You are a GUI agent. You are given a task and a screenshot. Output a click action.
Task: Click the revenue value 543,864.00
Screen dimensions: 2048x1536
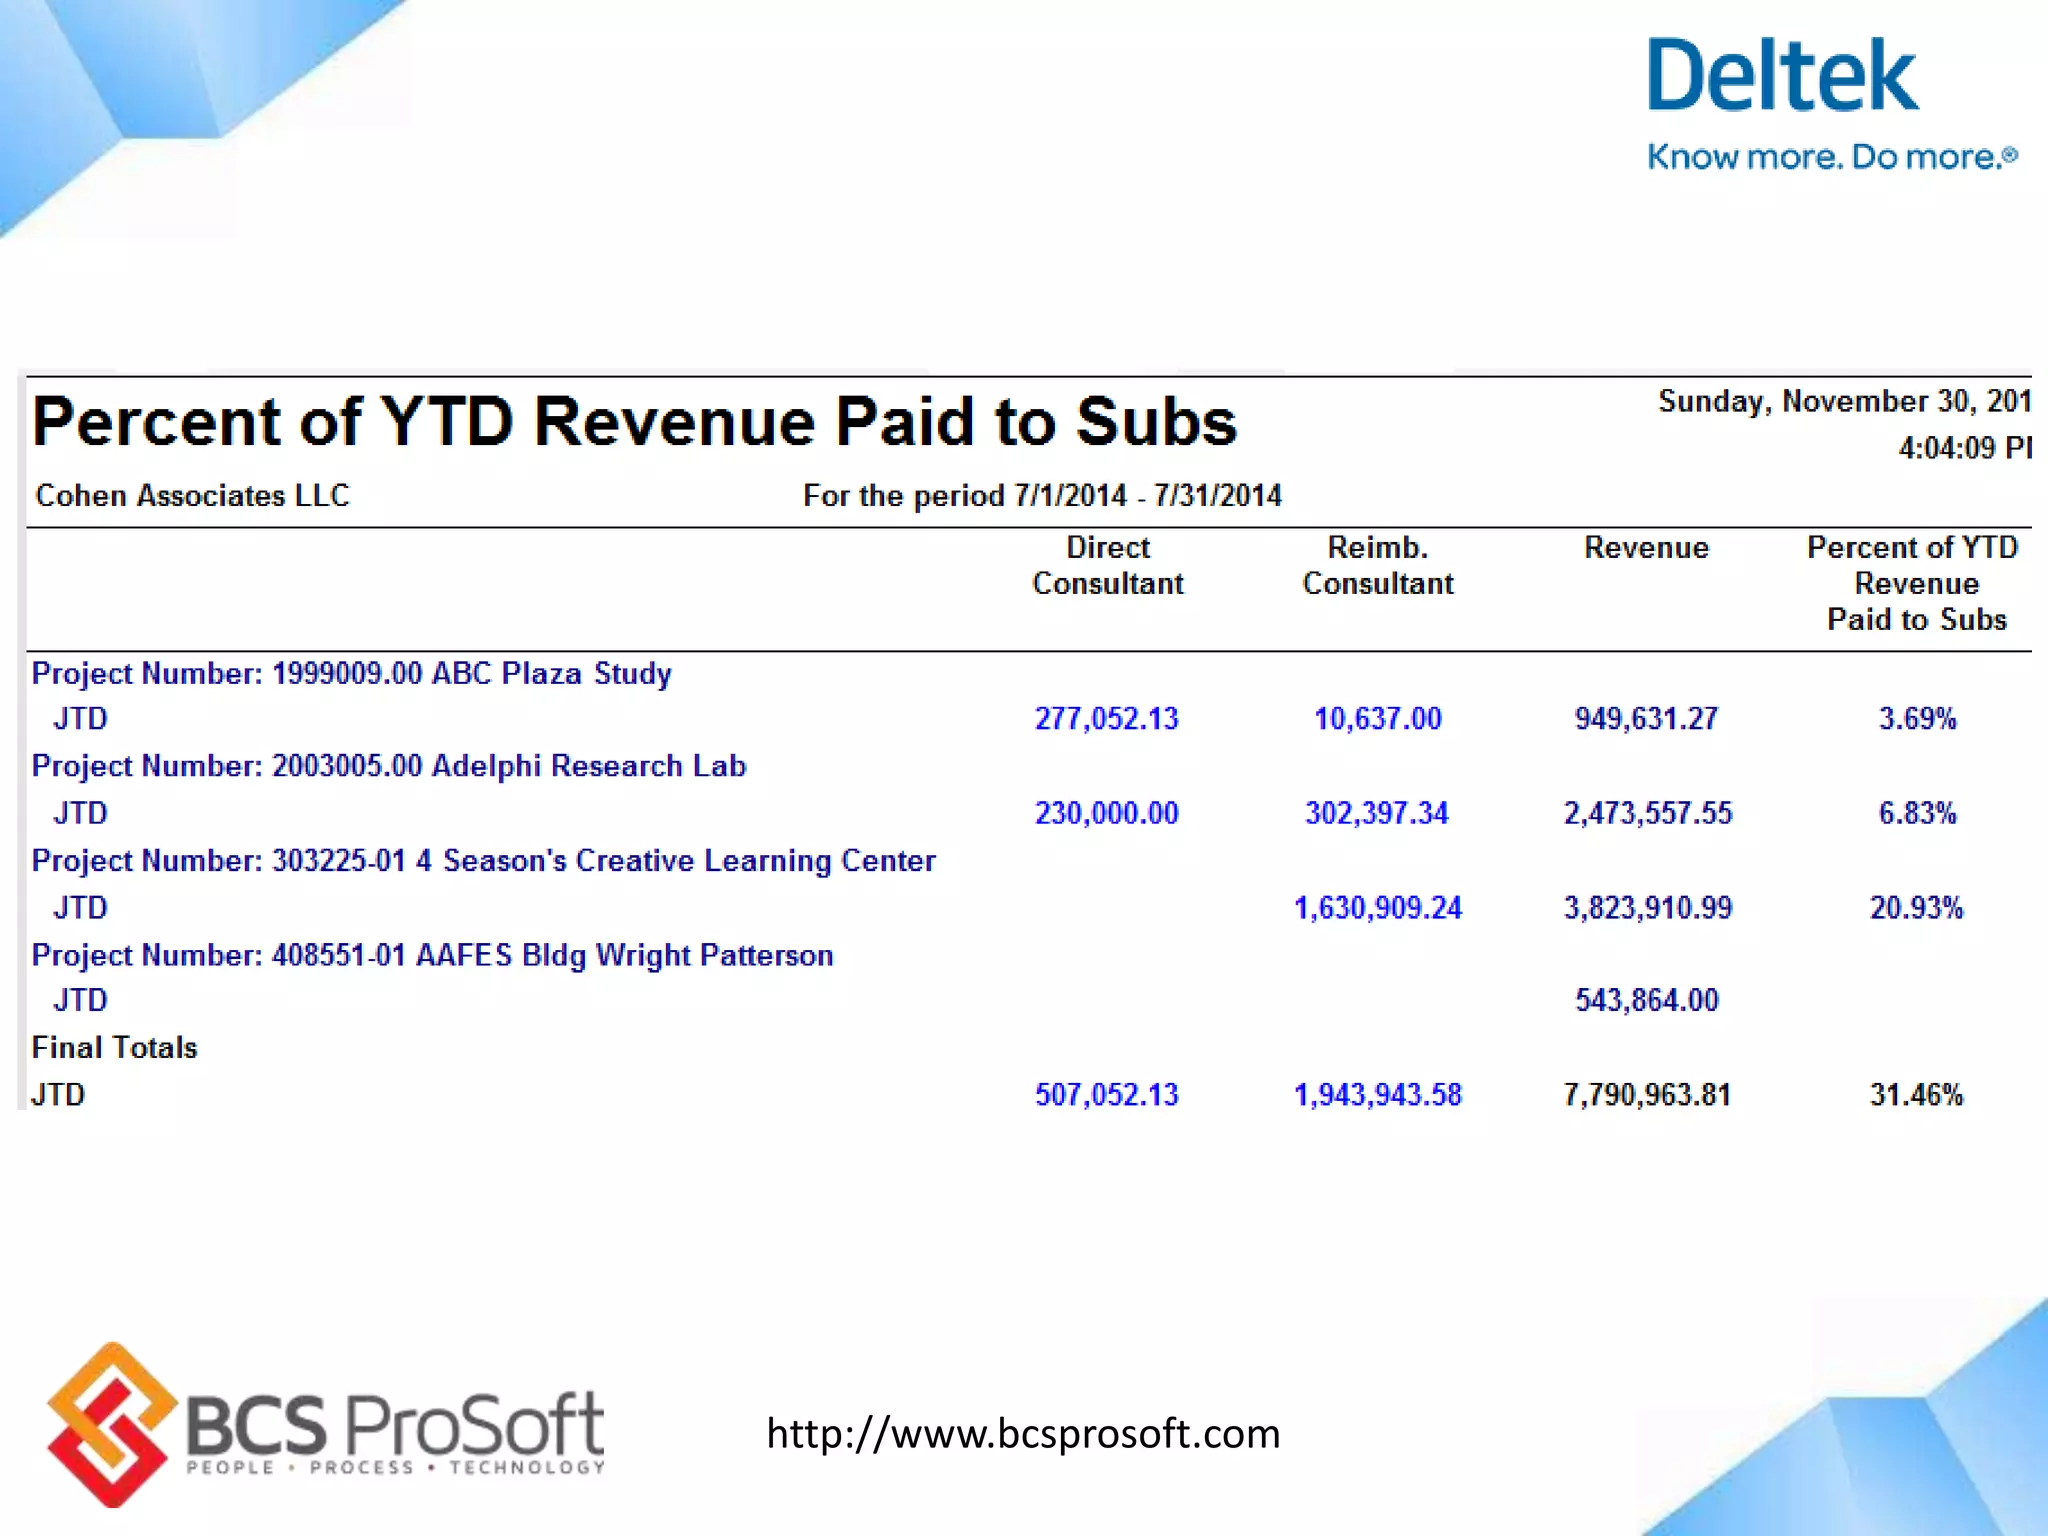coord(1646,1000)
